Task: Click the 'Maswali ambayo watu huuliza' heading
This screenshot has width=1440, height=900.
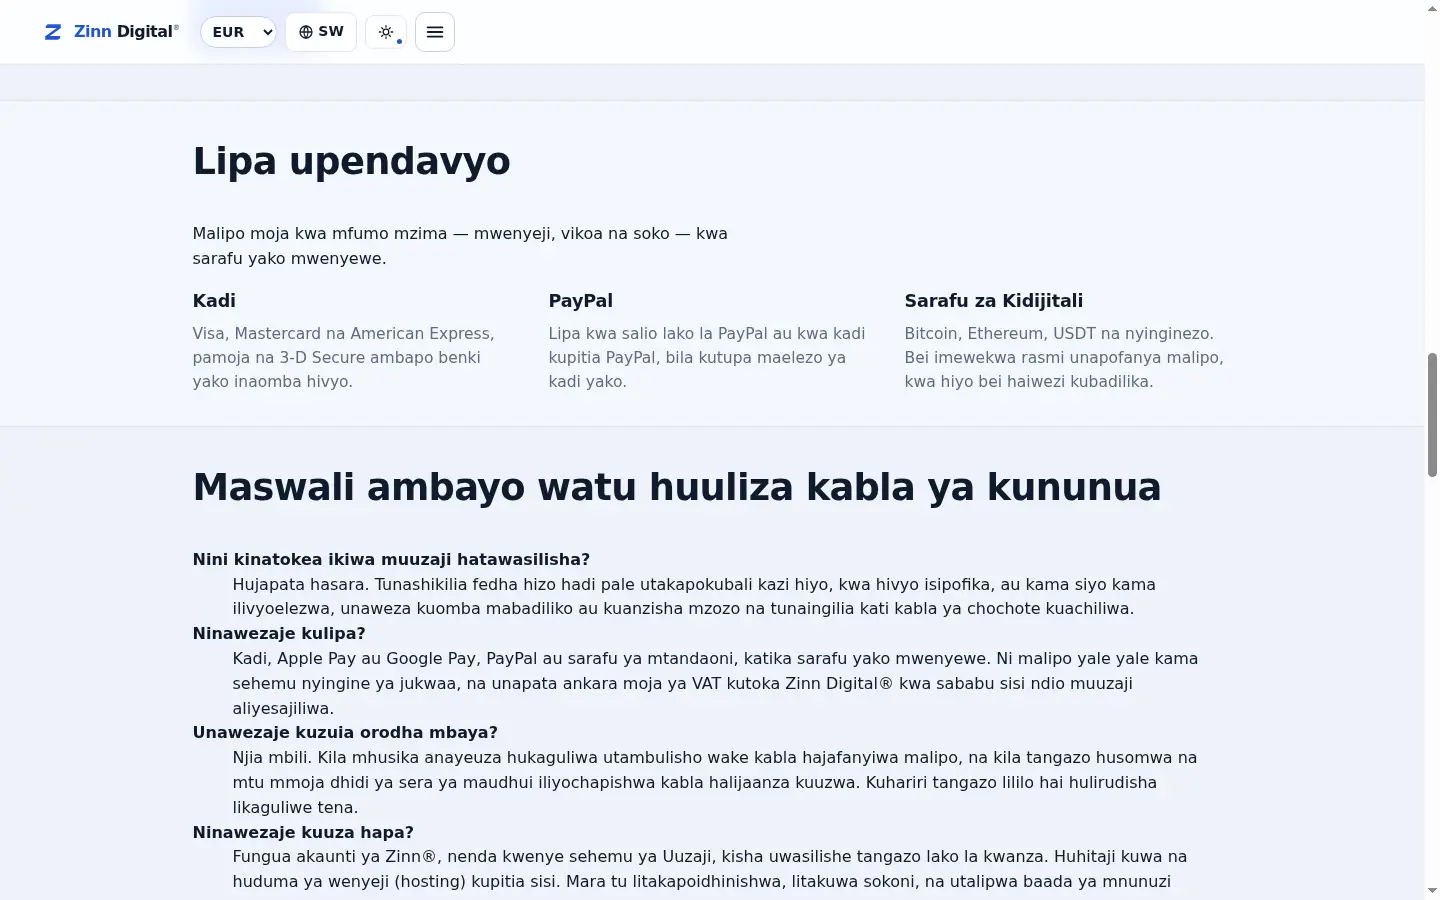Action: tap(677, 487)
